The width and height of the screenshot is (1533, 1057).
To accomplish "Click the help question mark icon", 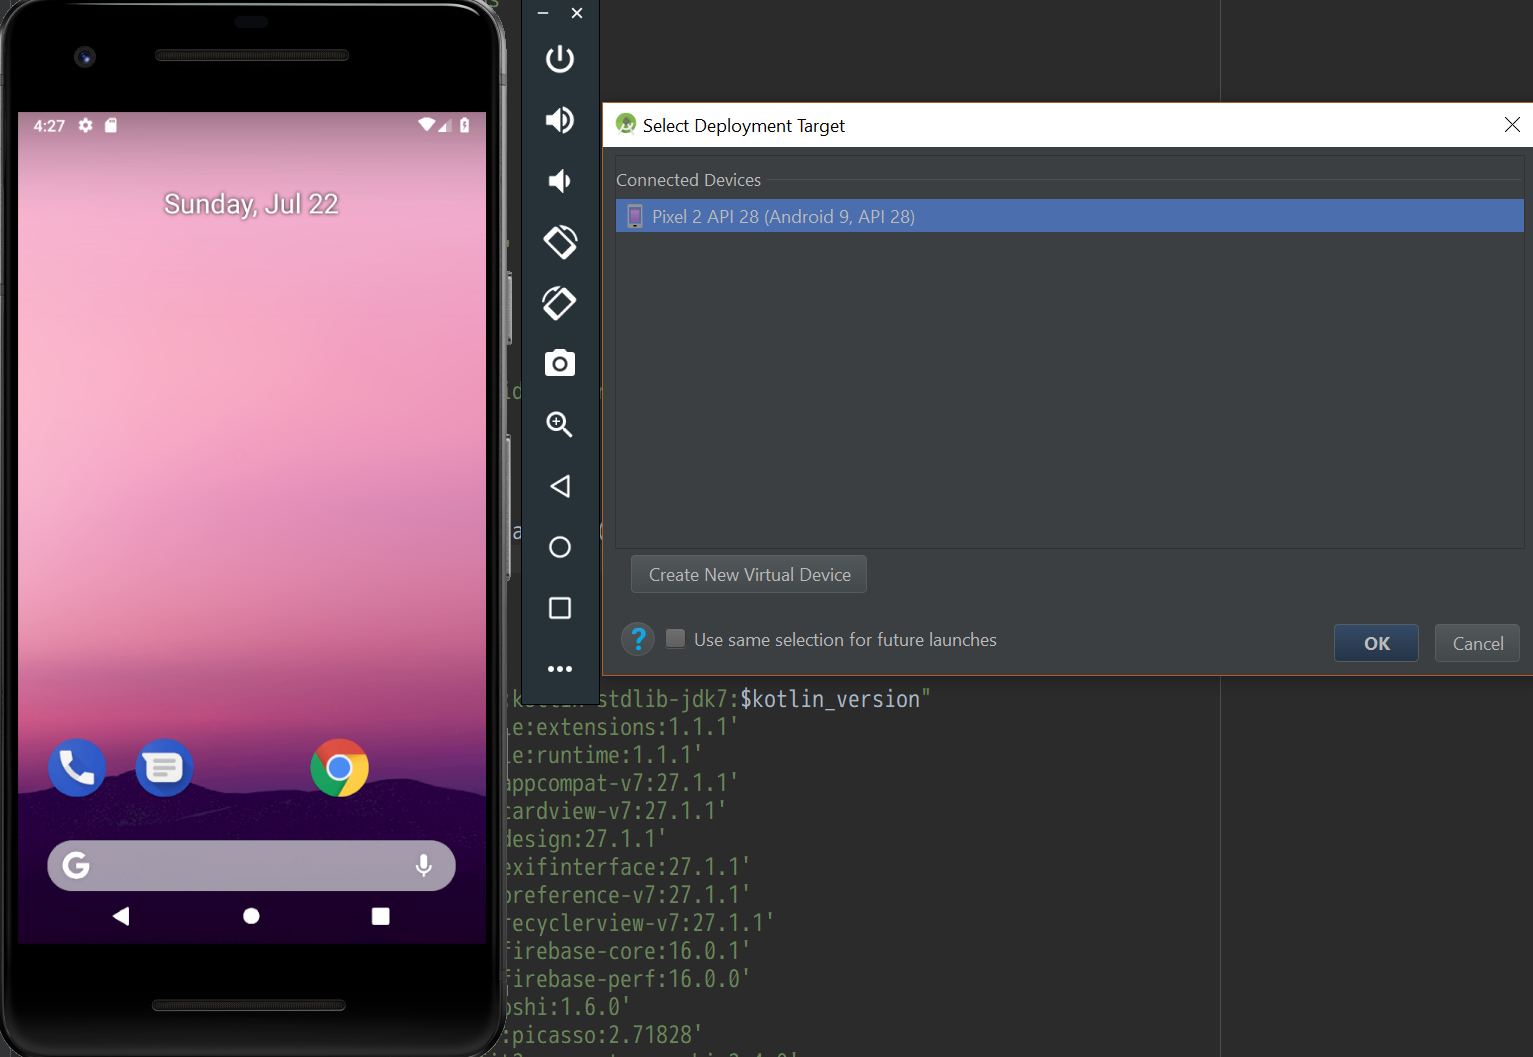I will [638, 639].
